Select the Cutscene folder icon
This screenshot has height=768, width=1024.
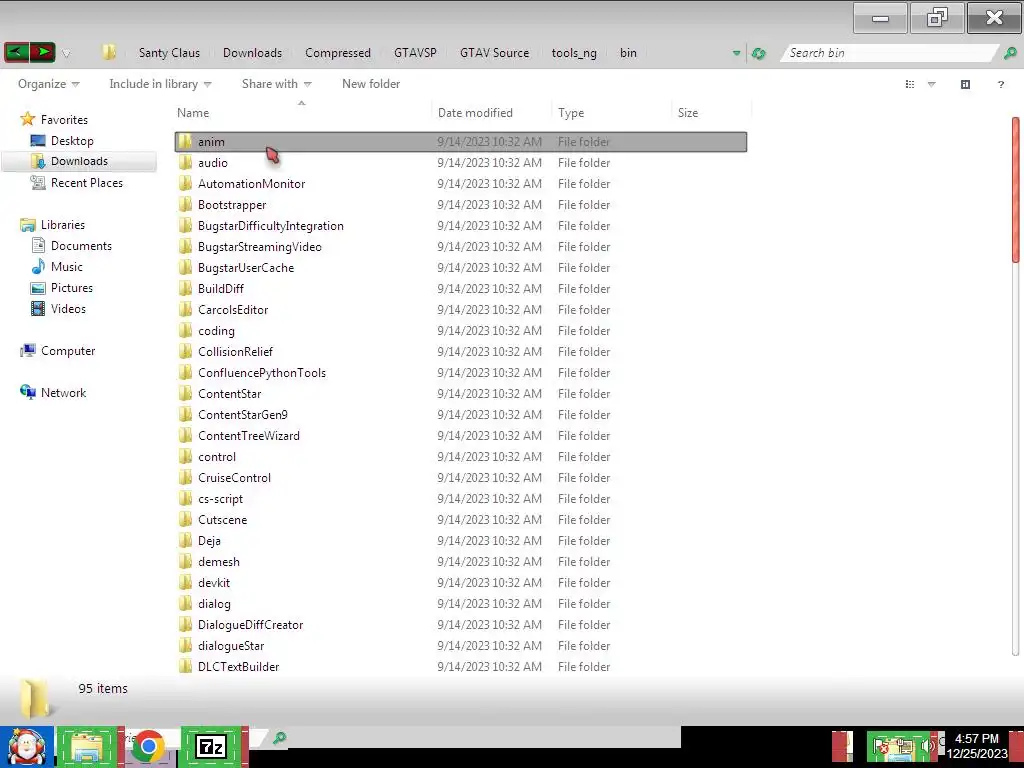click(185, 520)
